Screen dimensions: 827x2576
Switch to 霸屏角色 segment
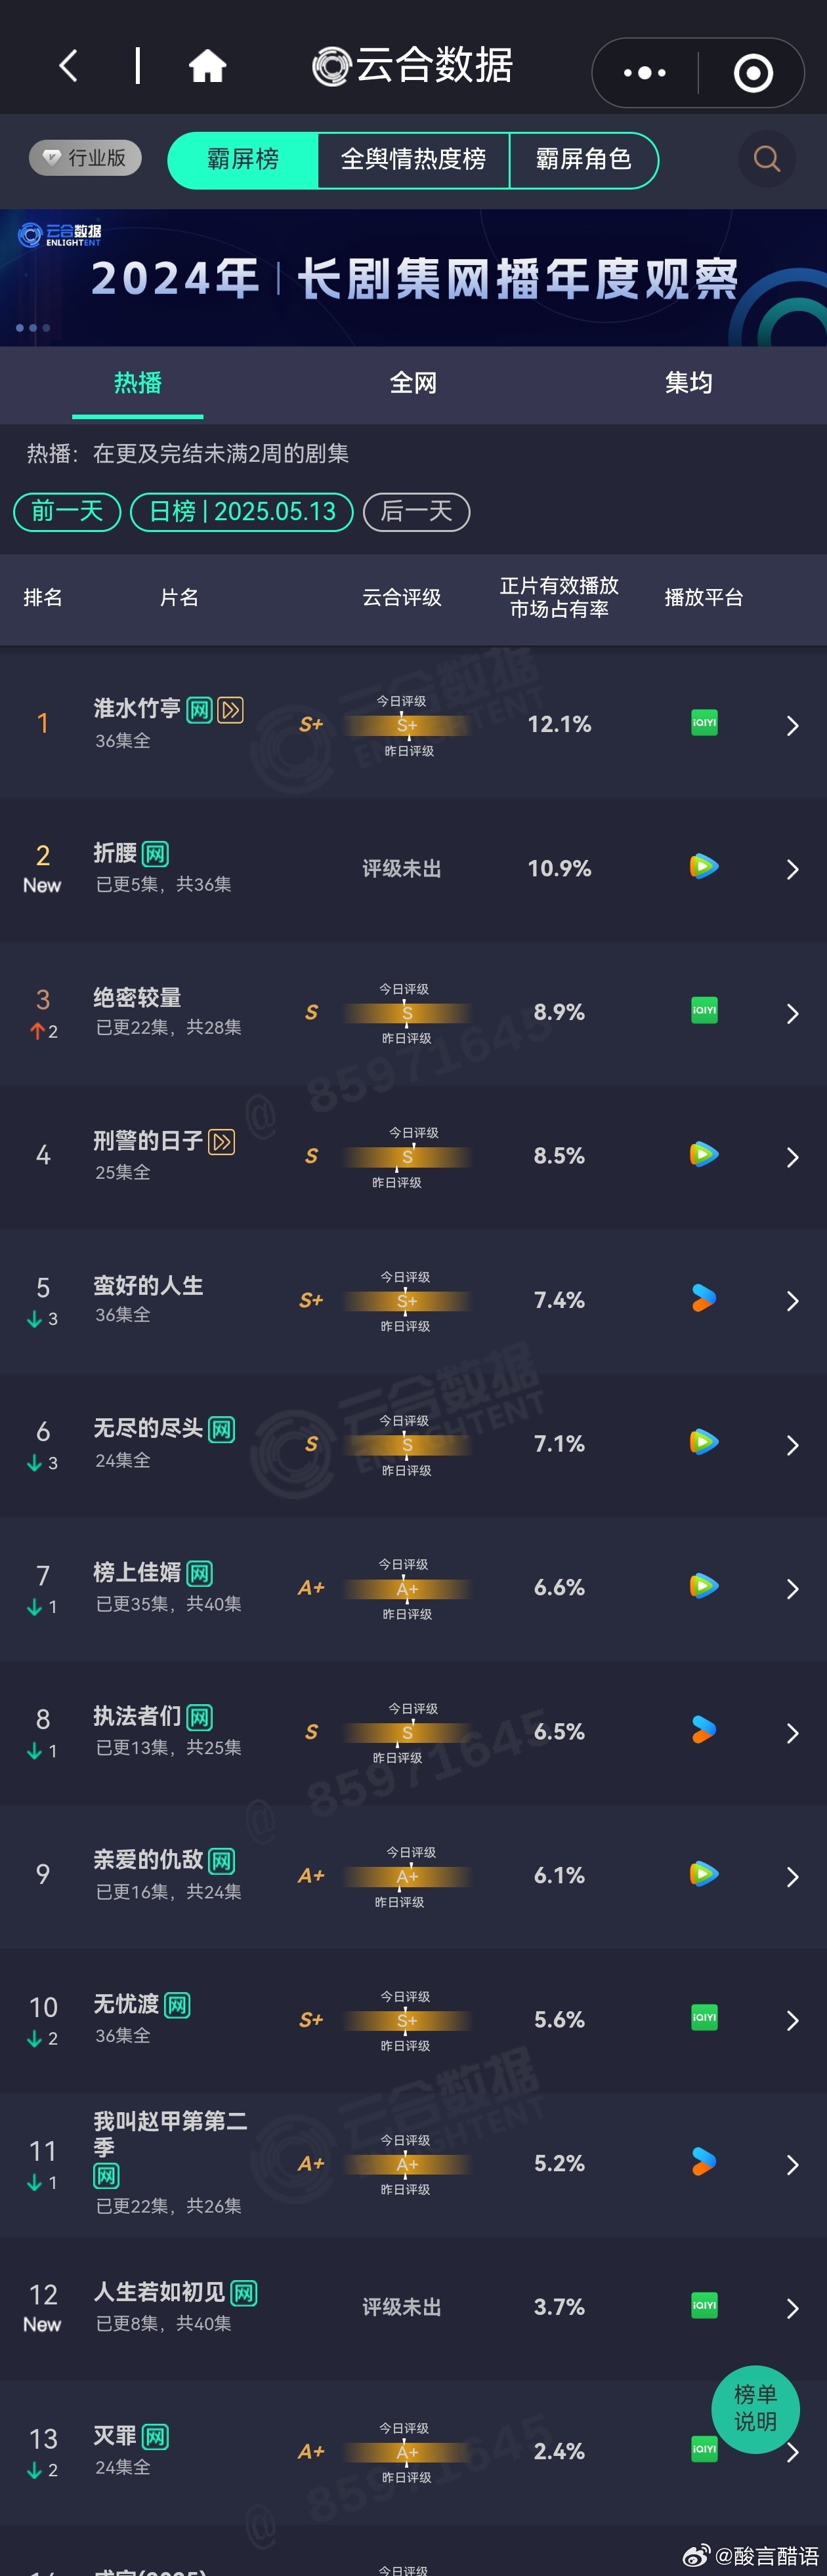pyautogui.click(x=584, y=160)
